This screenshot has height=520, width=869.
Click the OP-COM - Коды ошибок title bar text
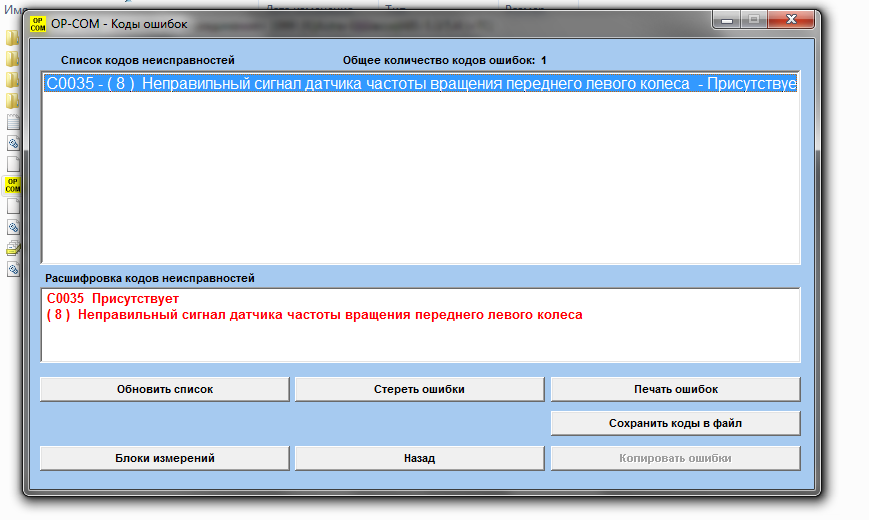coord(119,24)
